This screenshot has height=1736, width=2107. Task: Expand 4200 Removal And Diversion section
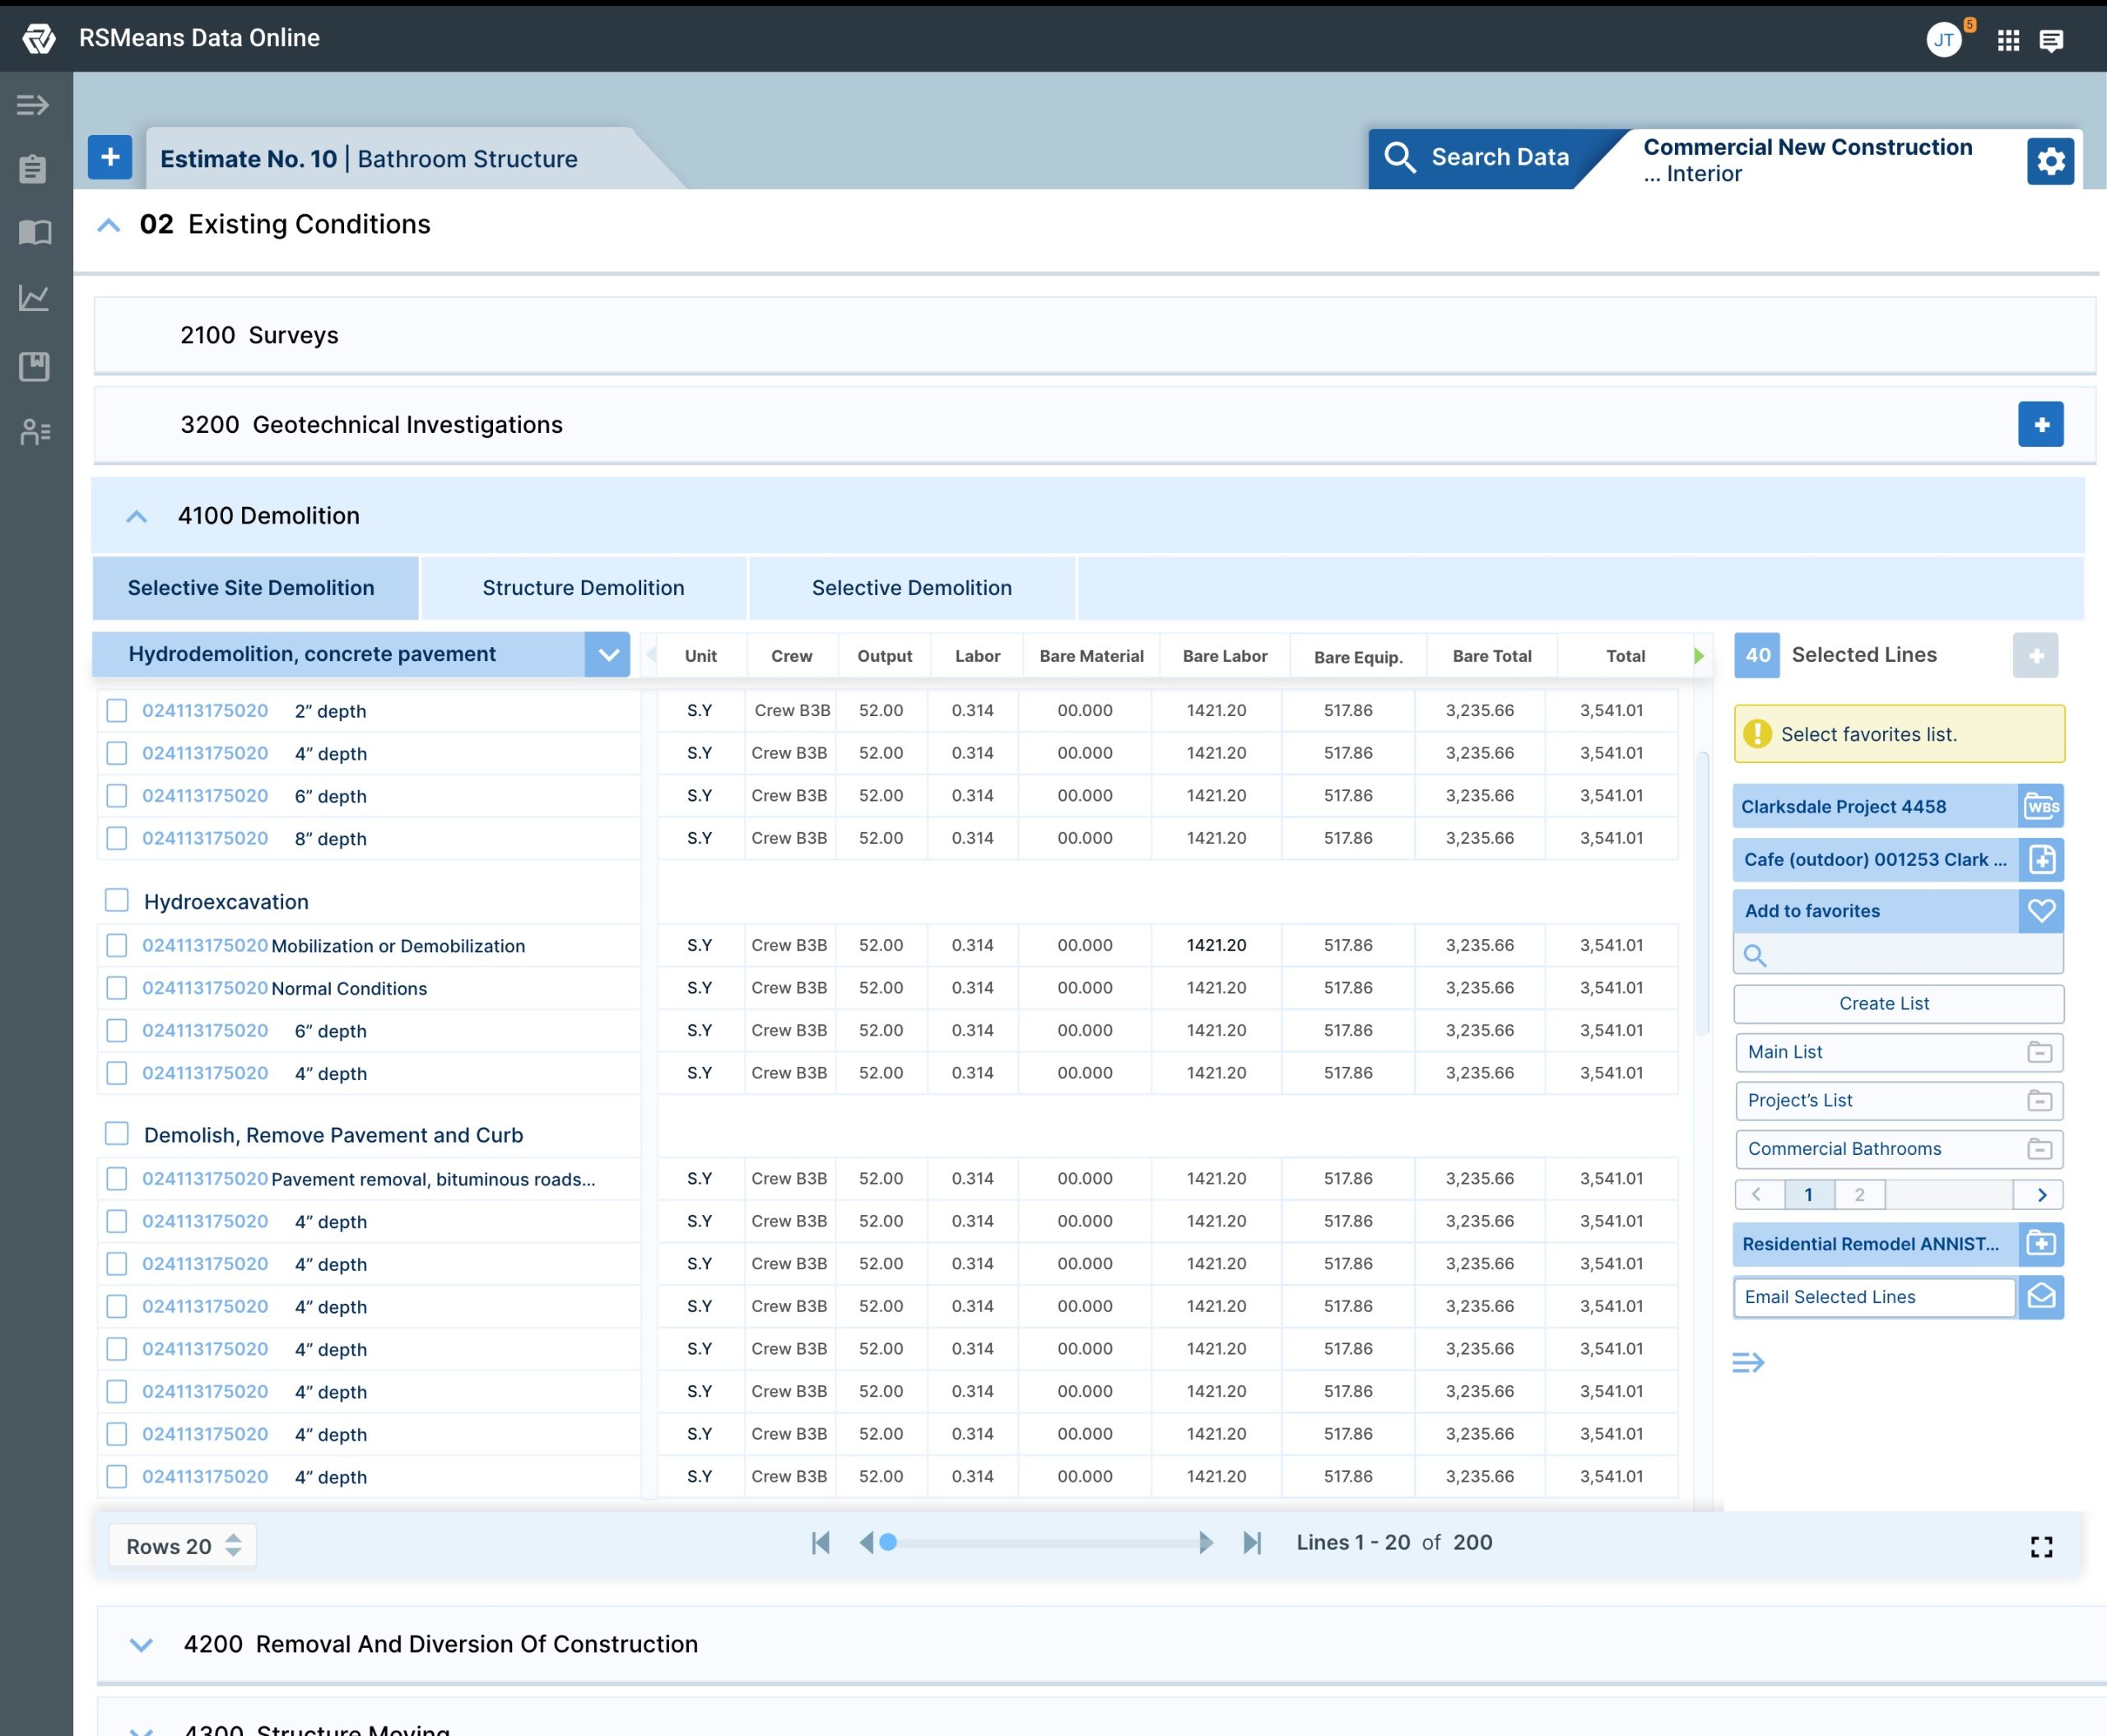pos(141,1645)
